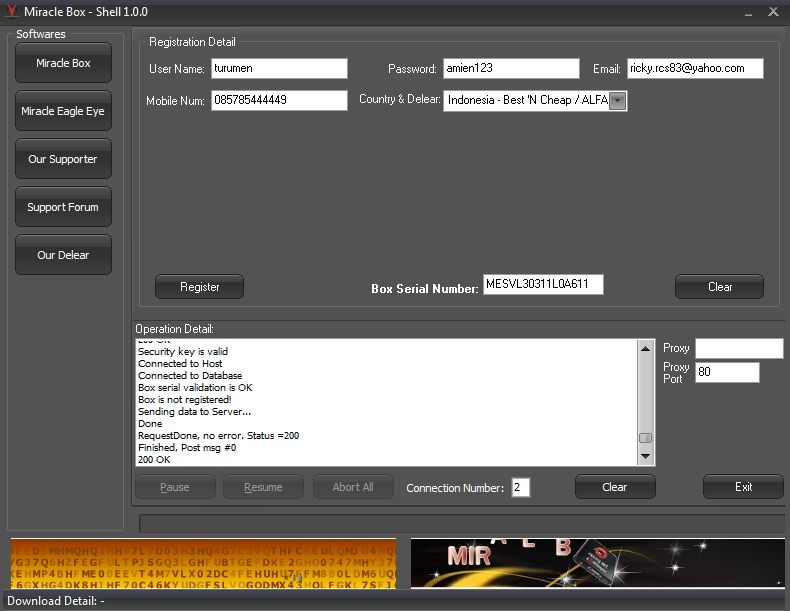This screenshot has height=611, width=790.
Task: Select log line 'Finished, Post msg #0'
Action: tap(187, 447)
